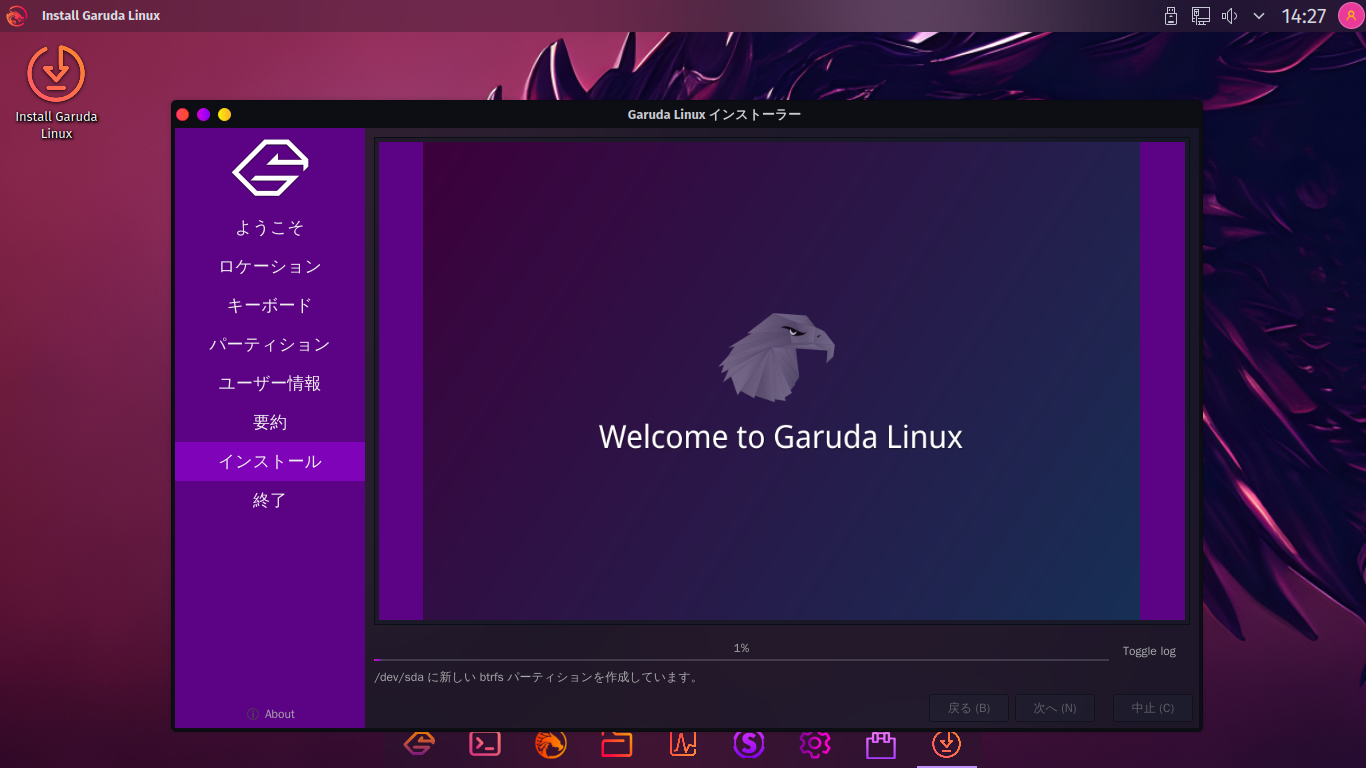Click Welcome to Garuda Linux text
Screen dimensions: 1366x768
pyautogui.click(x=781, y=437)
